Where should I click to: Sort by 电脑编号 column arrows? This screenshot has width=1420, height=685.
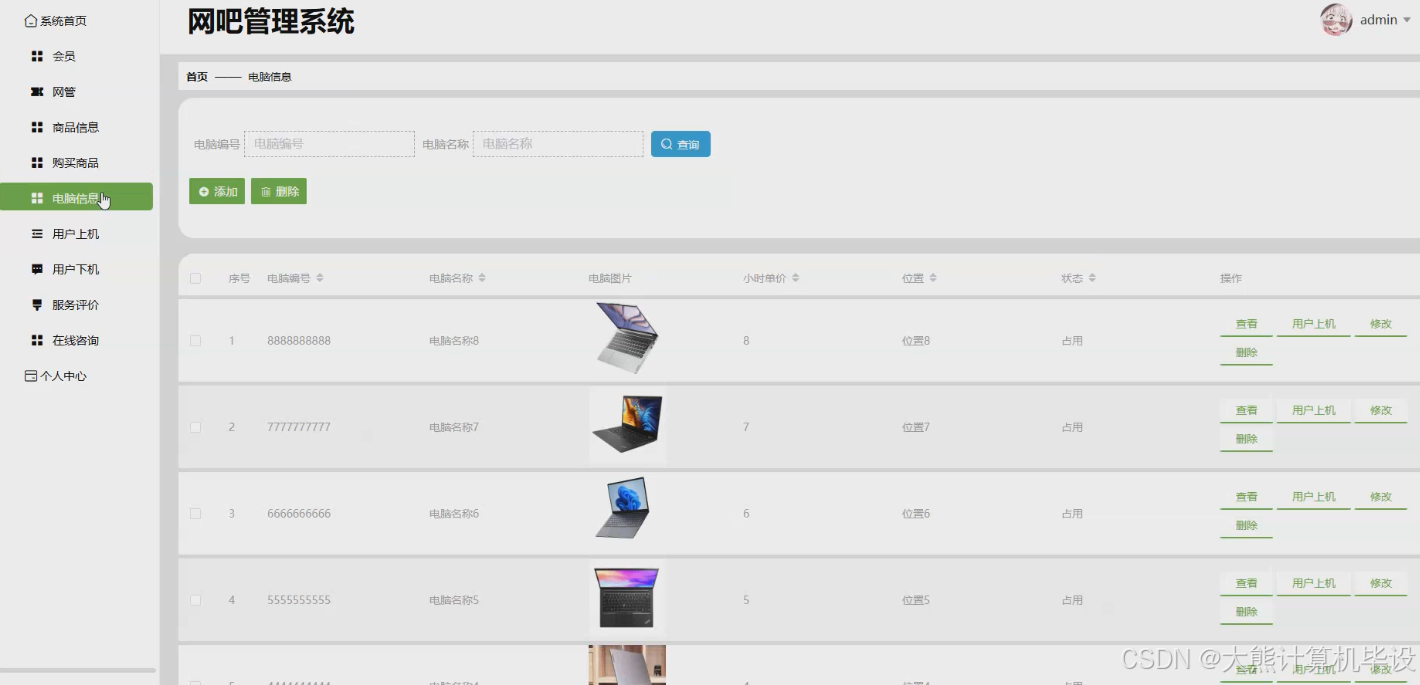pos(320,278)
